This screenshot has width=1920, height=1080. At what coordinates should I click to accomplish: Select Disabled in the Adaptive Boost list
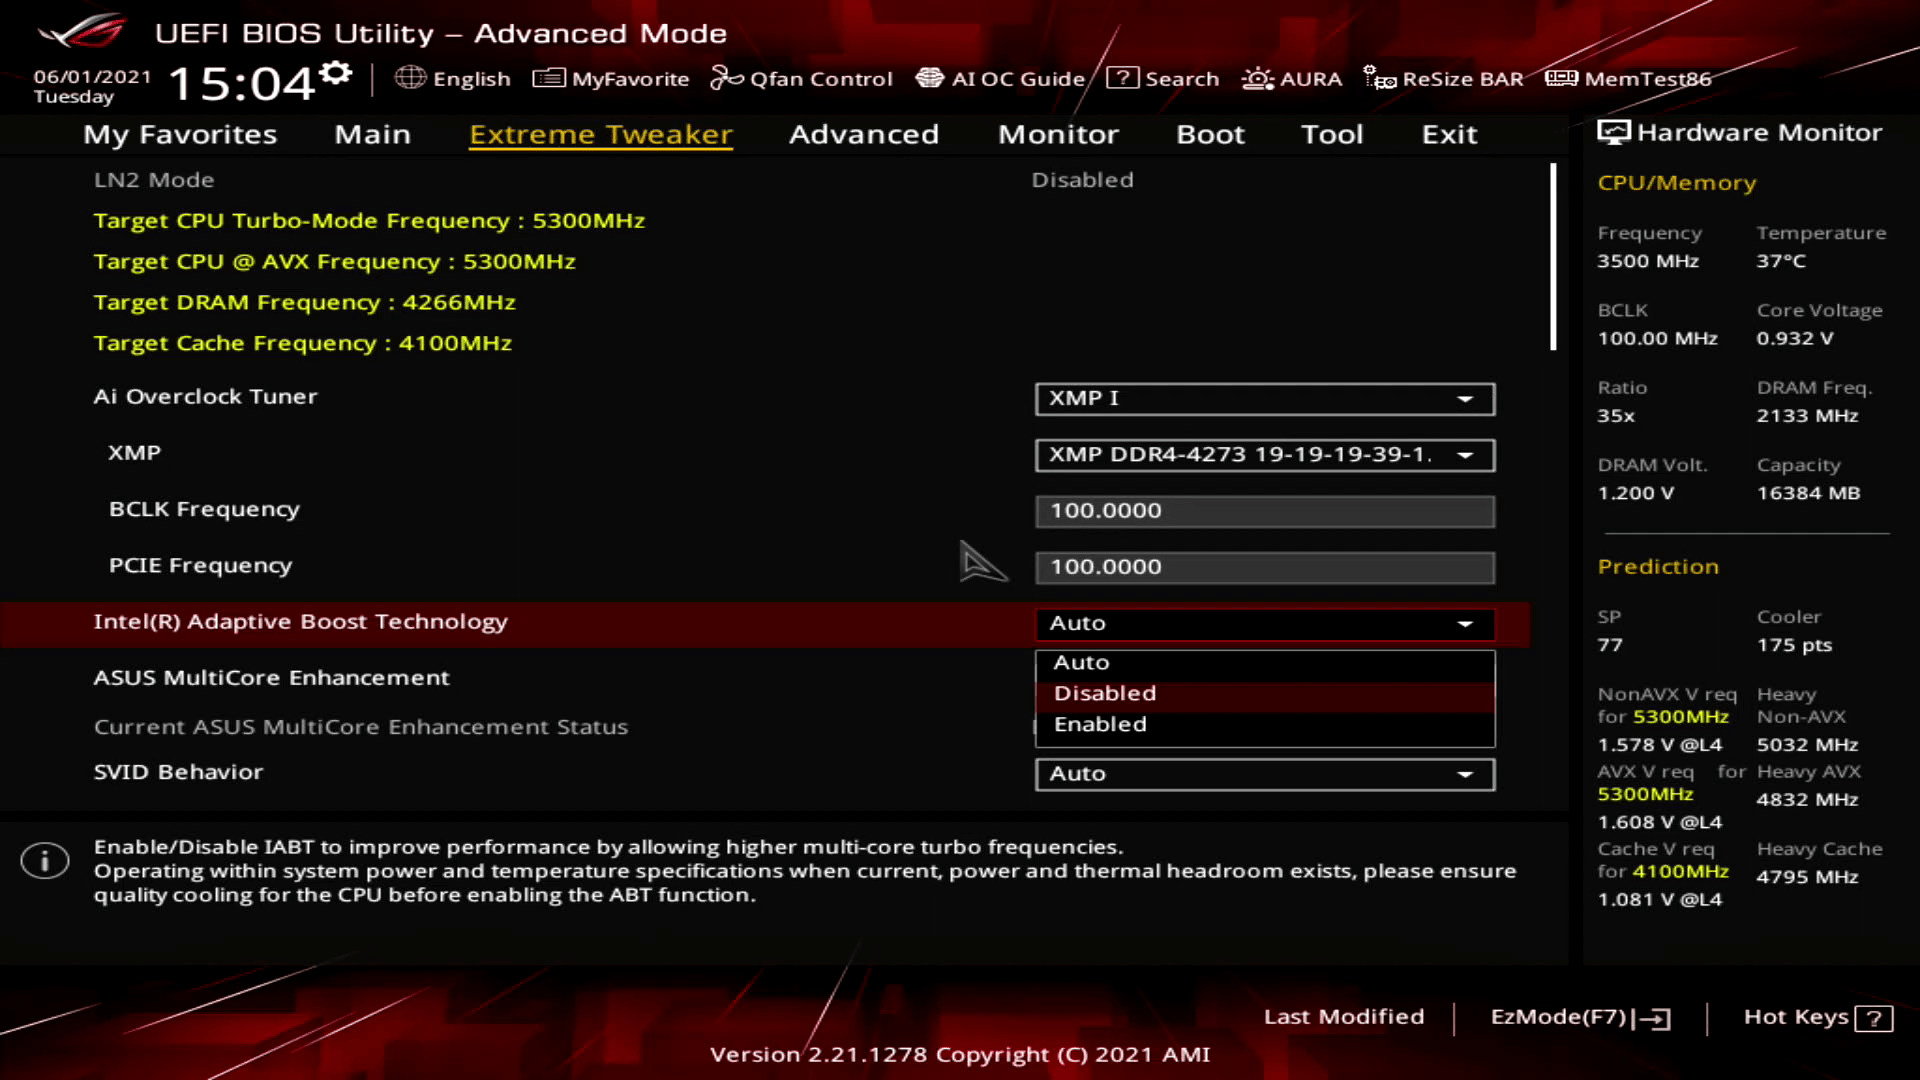pyautogui.click(x=1104, y=693)
